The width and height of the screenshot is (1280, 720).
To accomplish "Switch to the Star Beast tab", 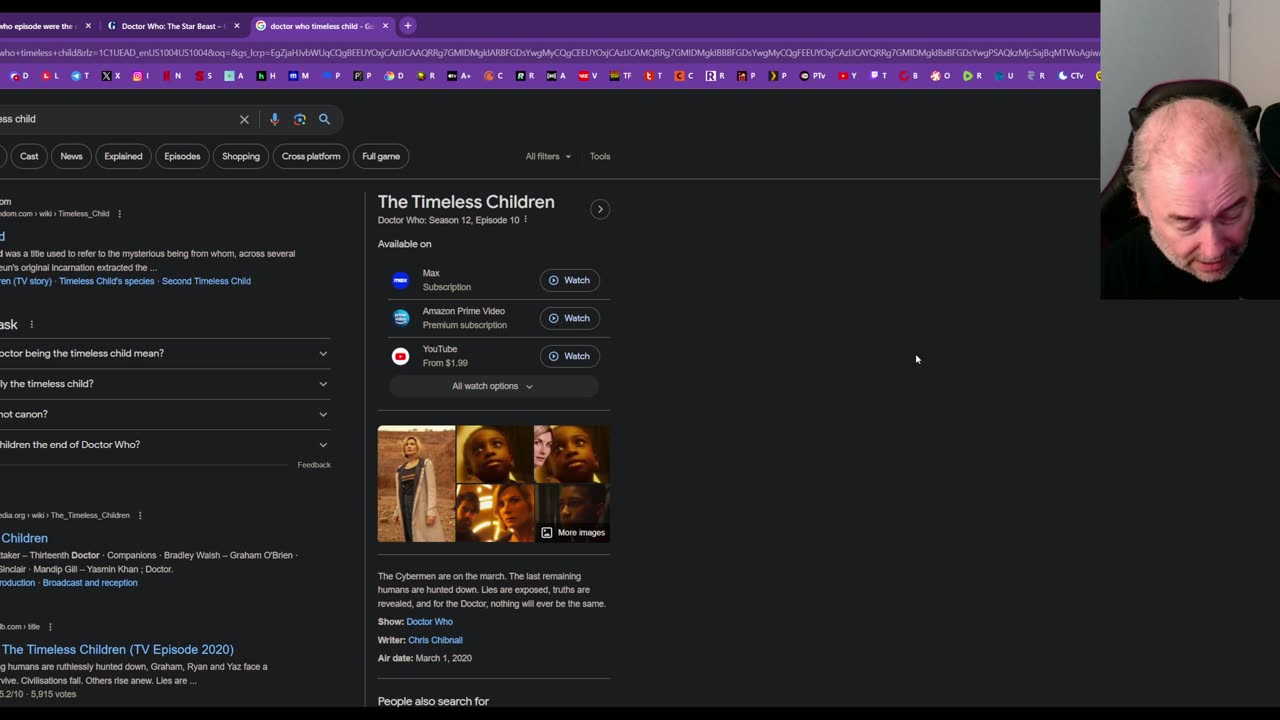I will (171, 26).
